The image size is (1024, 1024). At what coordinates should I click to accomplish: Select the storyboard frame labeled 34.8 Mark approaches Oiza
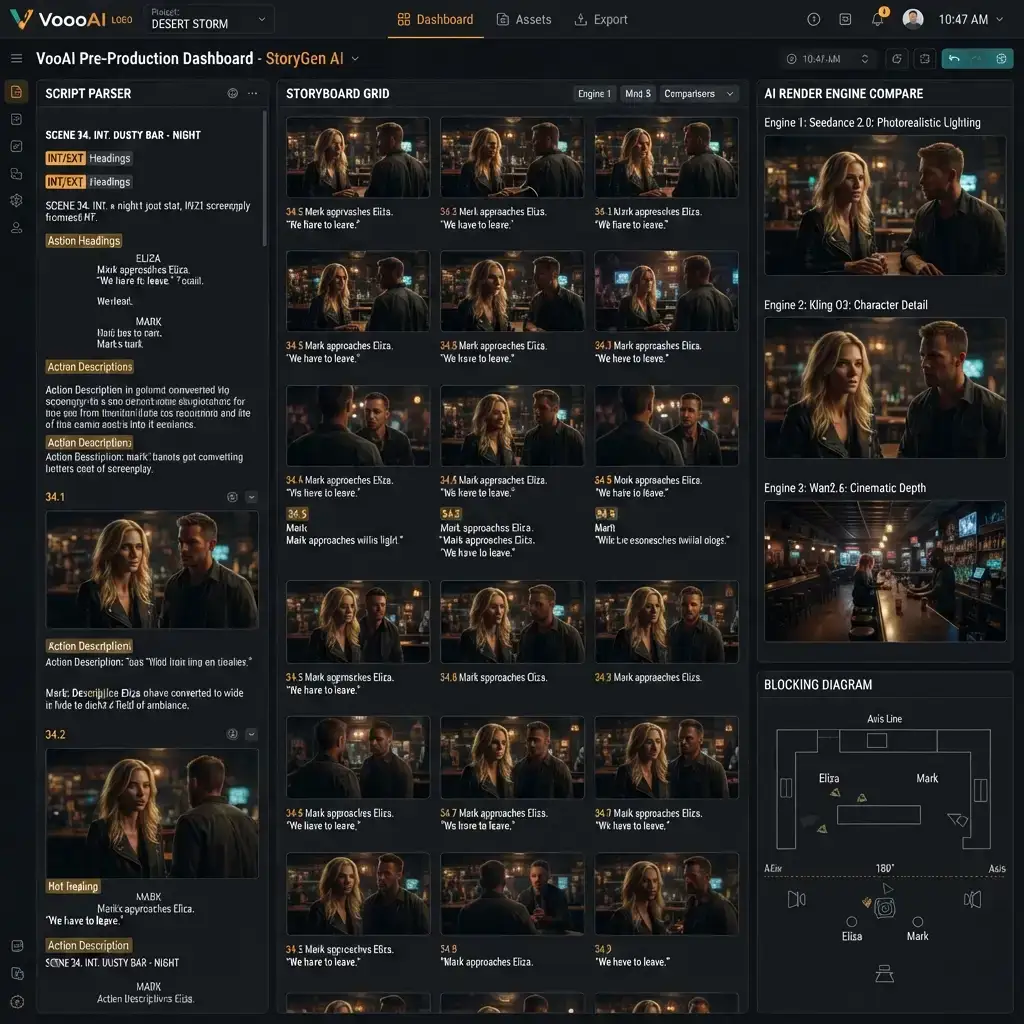pyautogui.click(x=512, y=622)
